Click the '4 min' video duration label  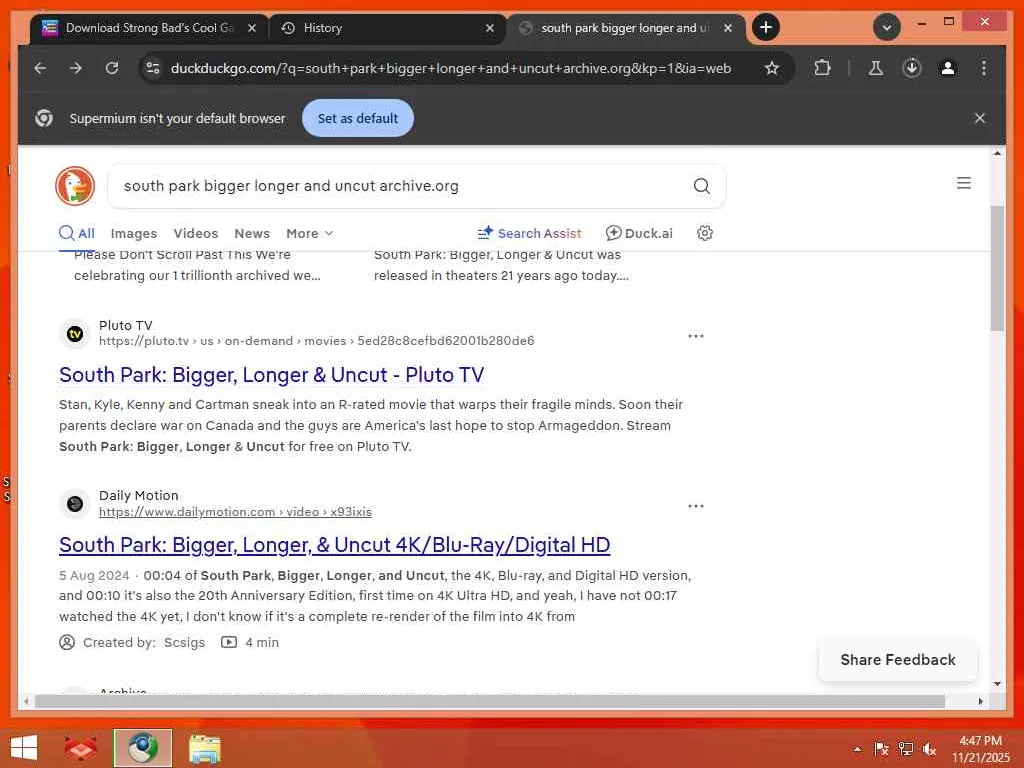[x=262, y=642]
